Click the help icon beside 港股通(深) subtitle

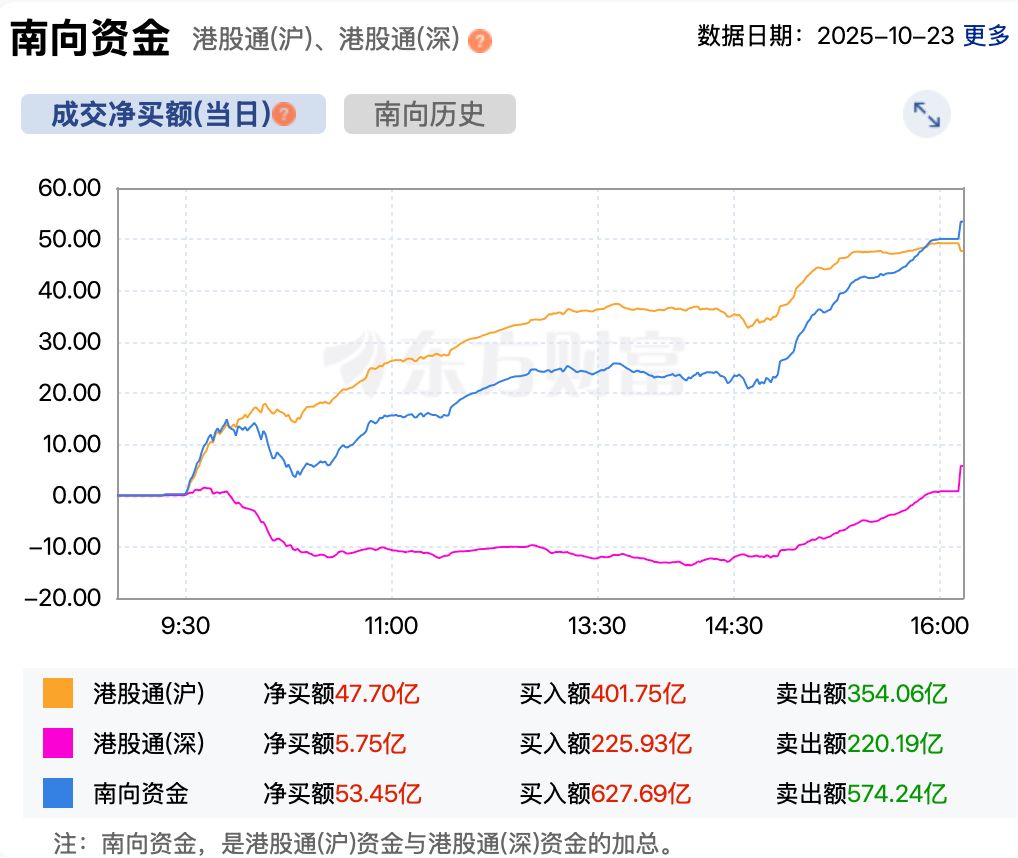point(481,41)
